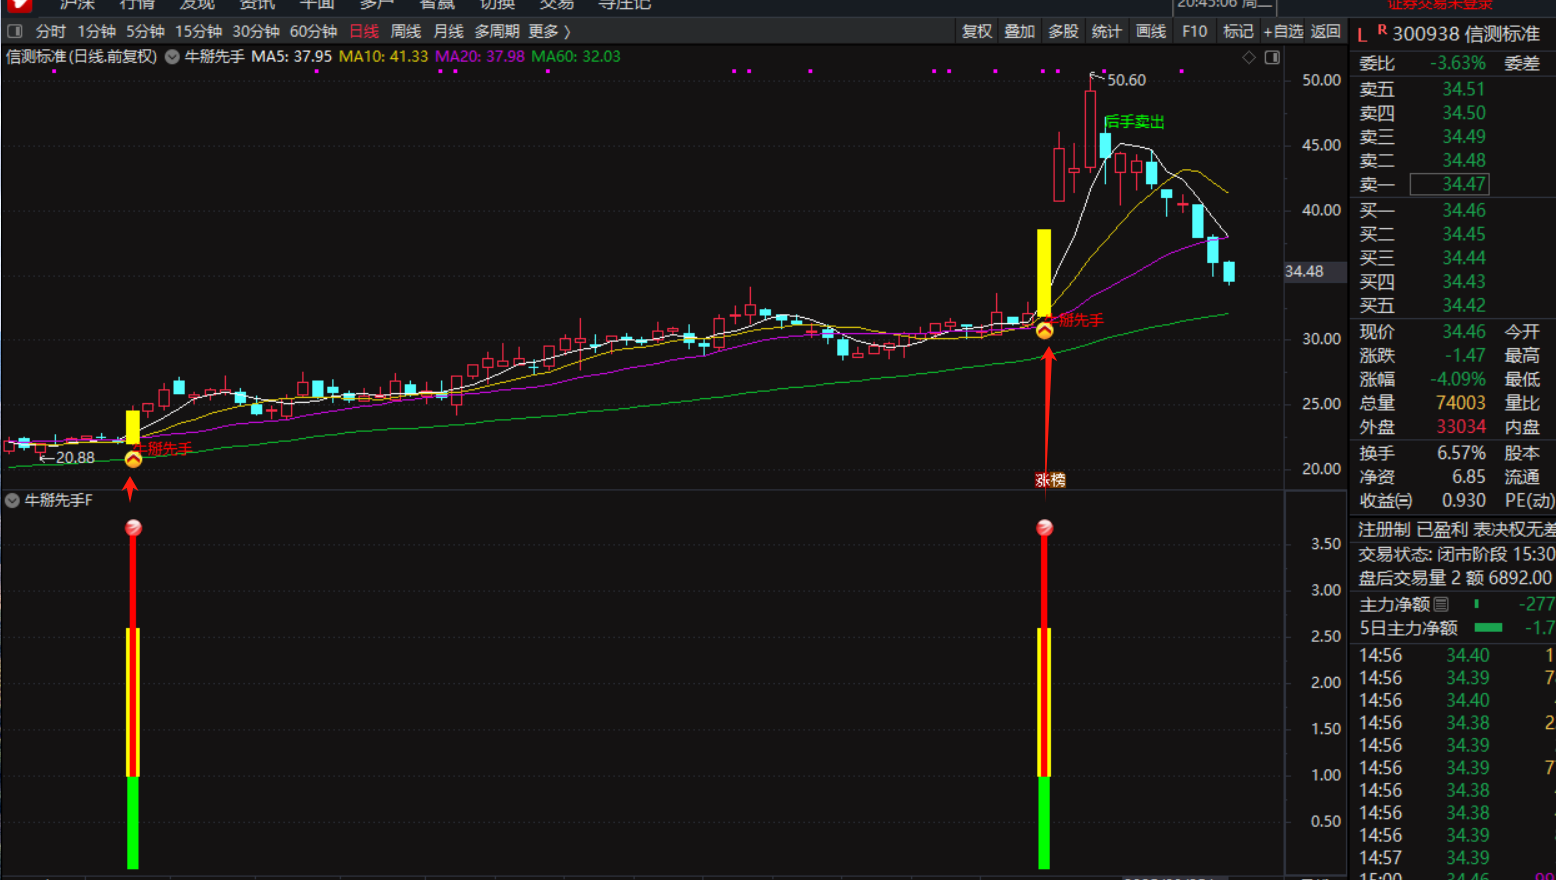Click the diamond marker icon above chart
The image size is (1556, 880).
1249,58
